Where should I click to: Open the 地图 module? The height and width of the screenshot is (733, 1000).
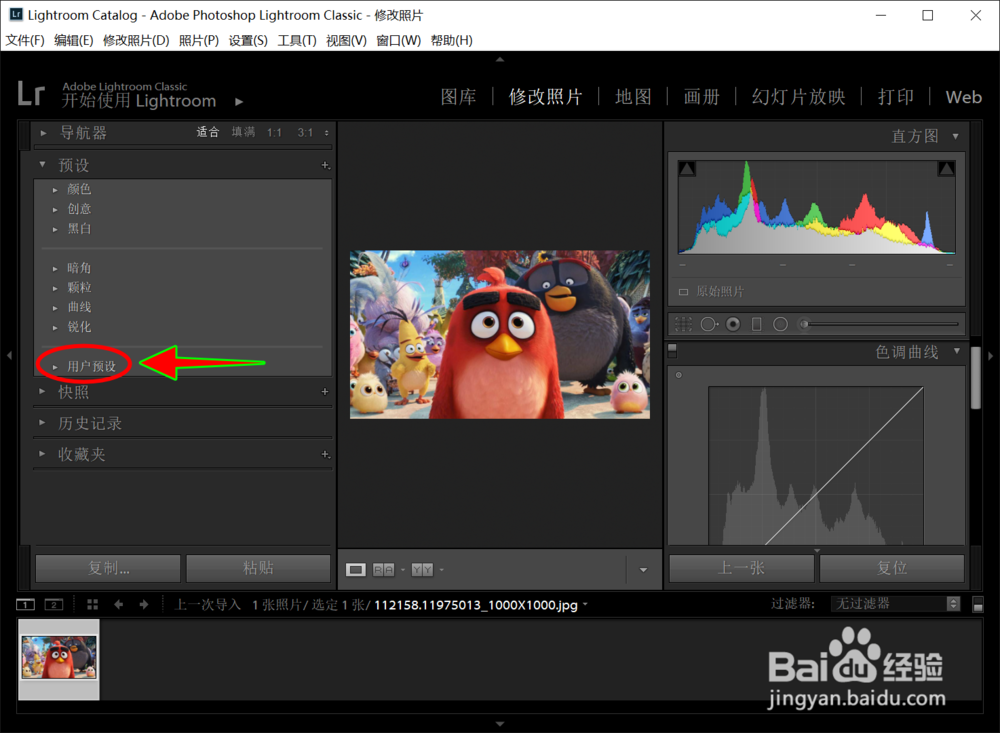[633, 97]
